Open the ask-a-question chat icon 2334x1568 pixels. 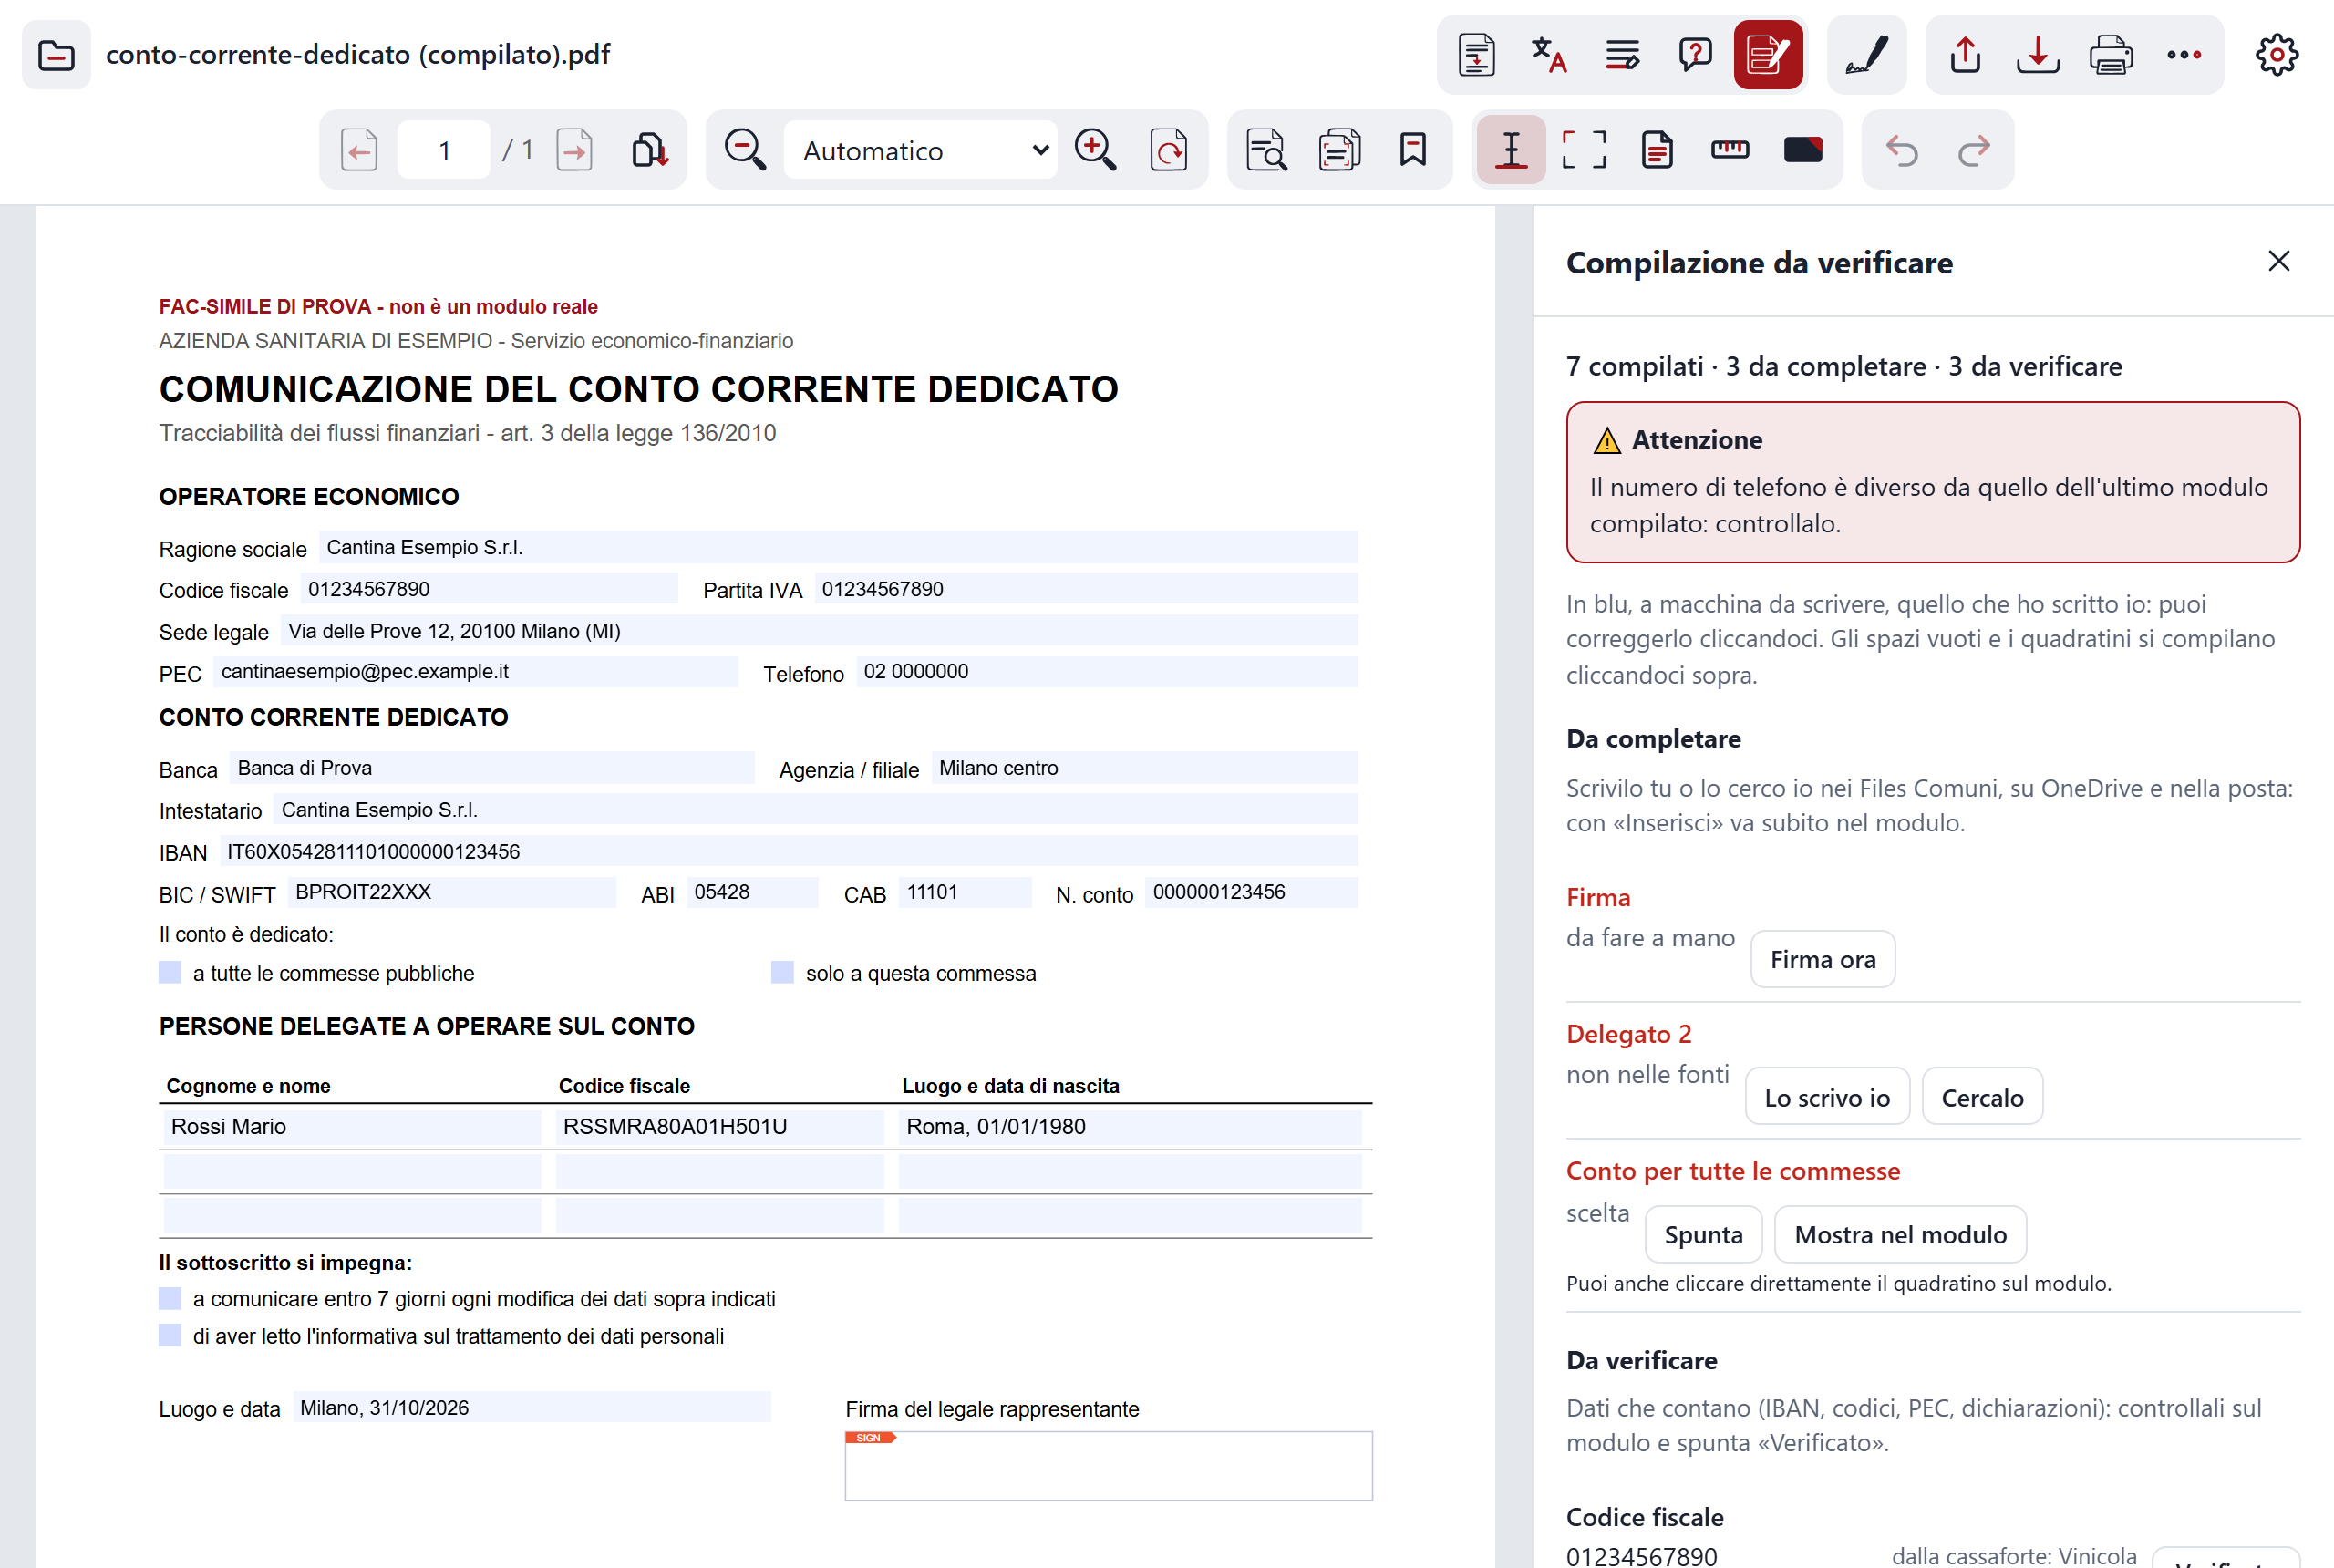pos(1695,55)
